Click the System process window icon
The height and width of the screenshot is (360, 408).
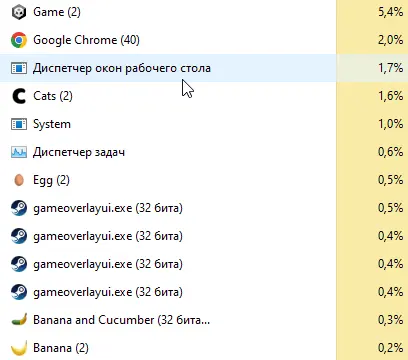coord(19,124)
